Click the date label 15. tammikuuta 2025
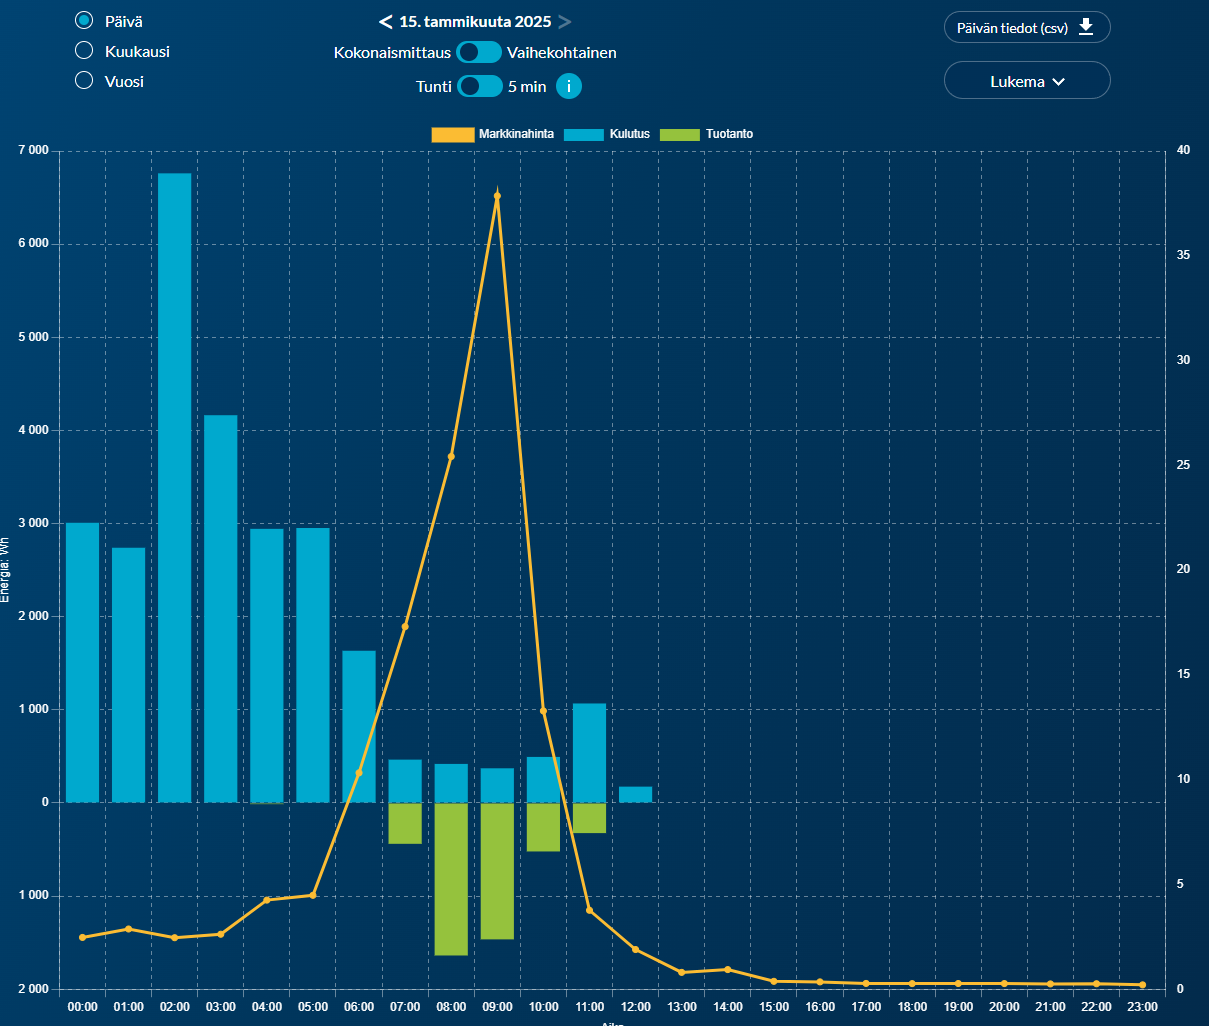Viewport: 1209px width, 1026px height. click(x=475, y=22)
